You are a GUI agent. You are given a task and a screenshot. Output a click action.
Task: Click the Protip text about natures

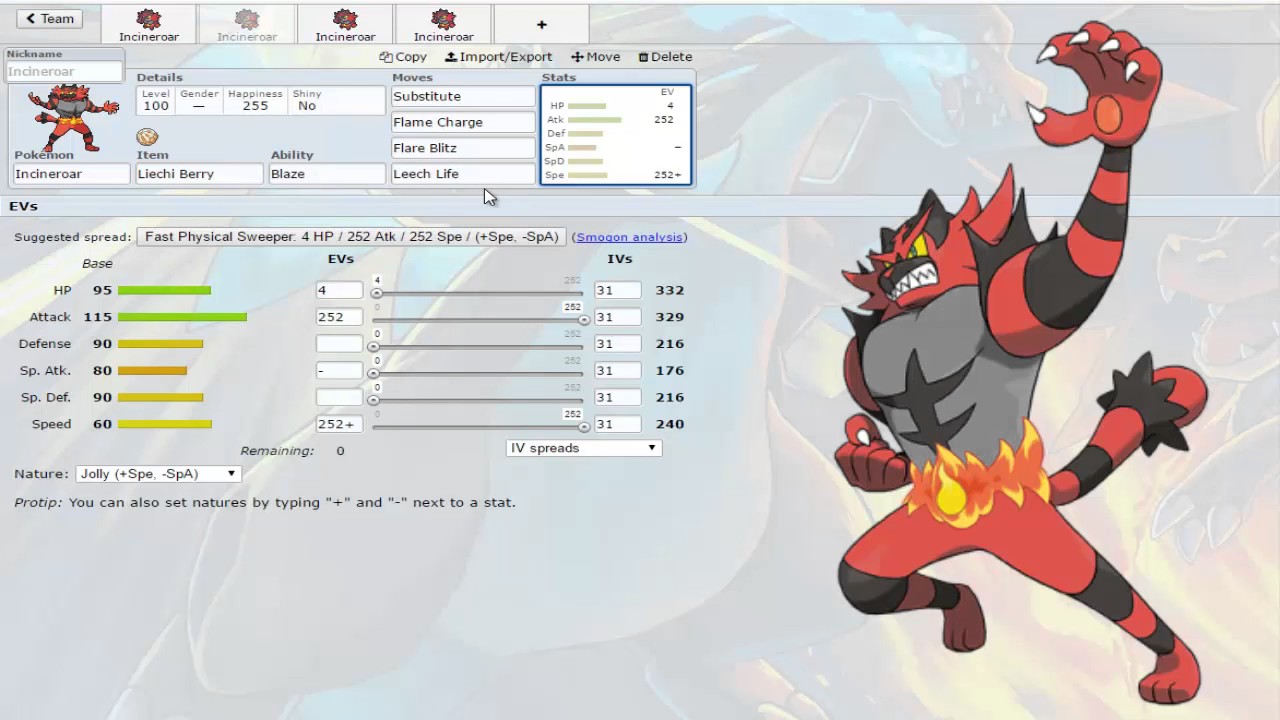pos(265,502)
